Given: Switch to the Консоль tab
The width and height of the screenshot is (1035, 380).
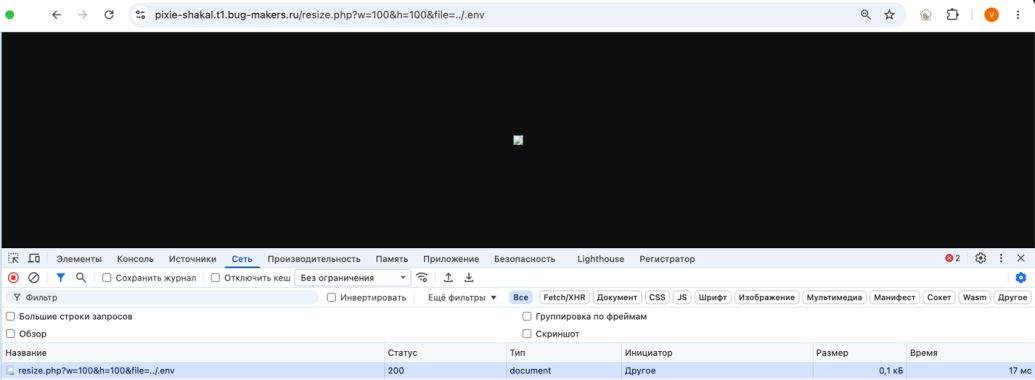Looking at the screenshot, I should click(x=135, y=259).
